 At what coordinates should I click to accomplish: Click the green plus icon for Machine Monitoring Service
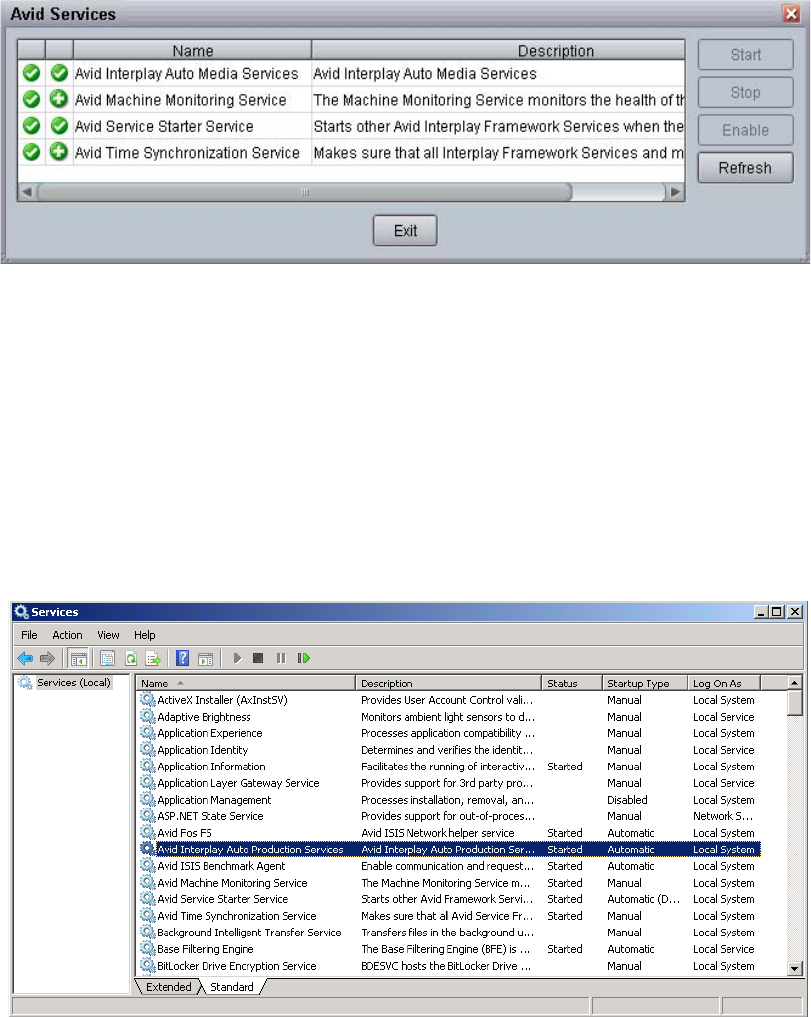click(x=59, y=99)
